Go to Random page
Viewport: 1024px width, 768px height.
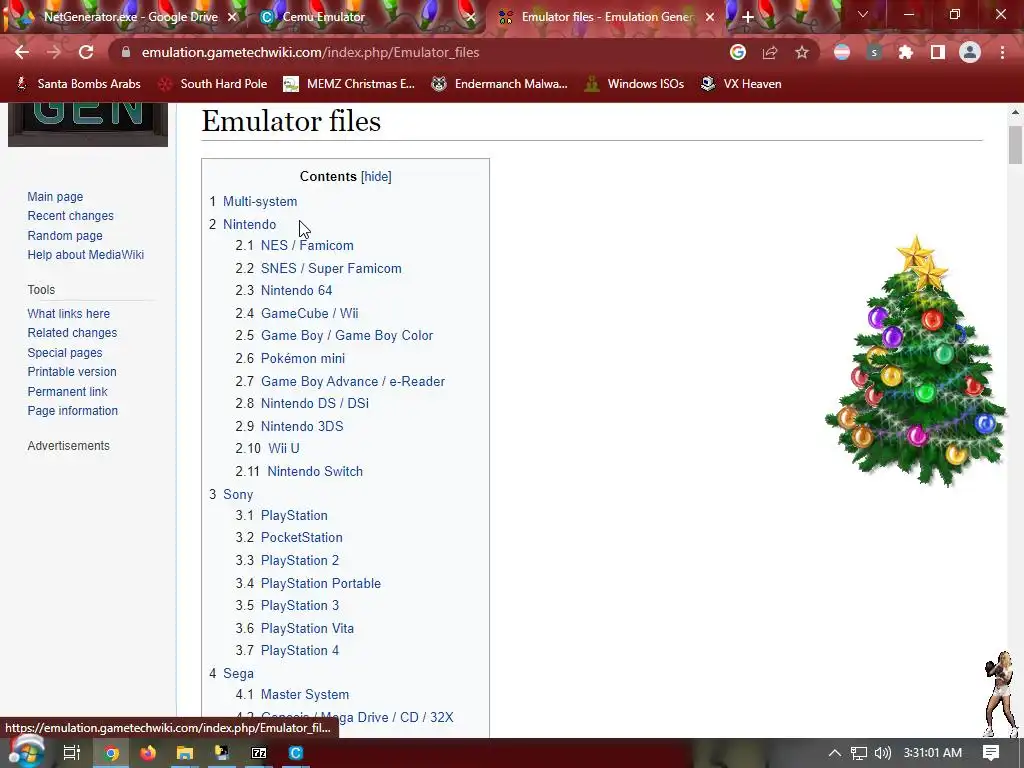click(x=65, y=235)
